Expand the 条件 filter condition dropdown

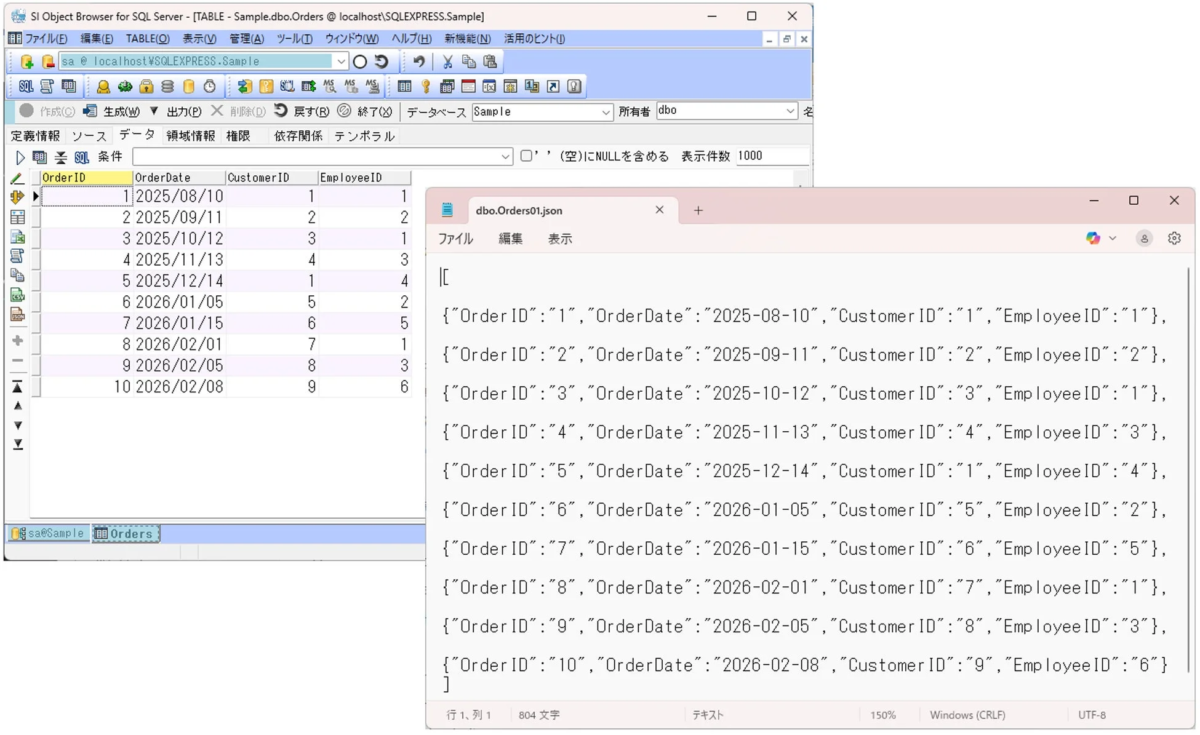[x=505, y=155]
